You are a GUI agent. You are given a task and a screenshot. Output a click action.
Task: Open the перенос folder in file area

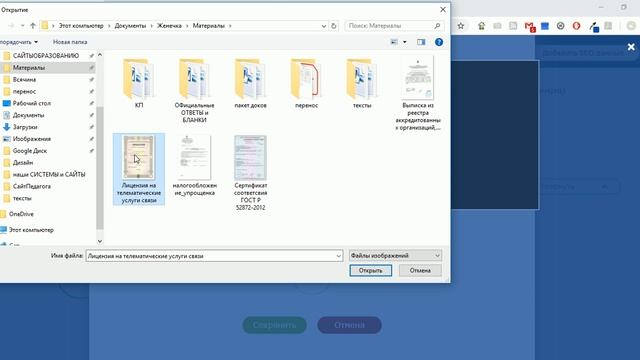tap(306, 83)
